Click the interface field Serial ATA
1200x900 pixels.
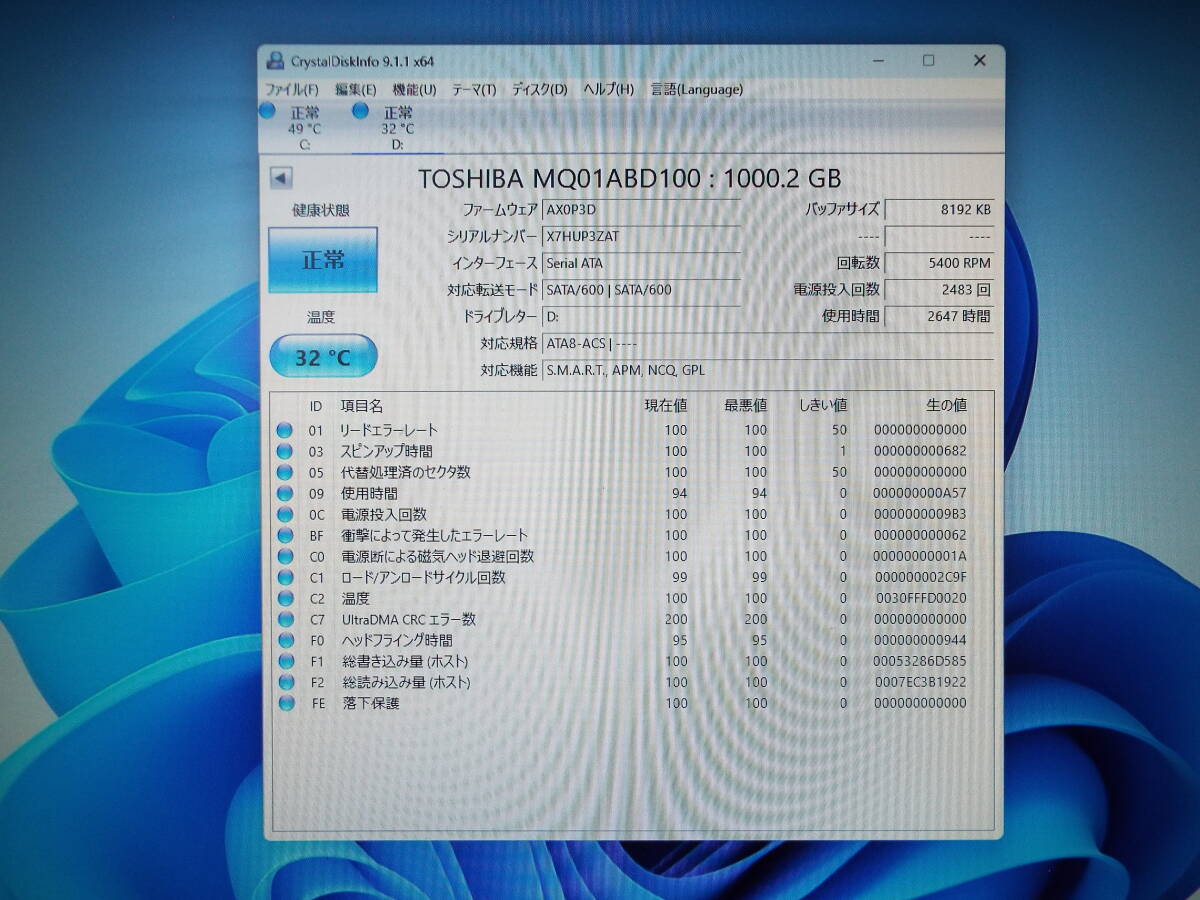[641, 263]
